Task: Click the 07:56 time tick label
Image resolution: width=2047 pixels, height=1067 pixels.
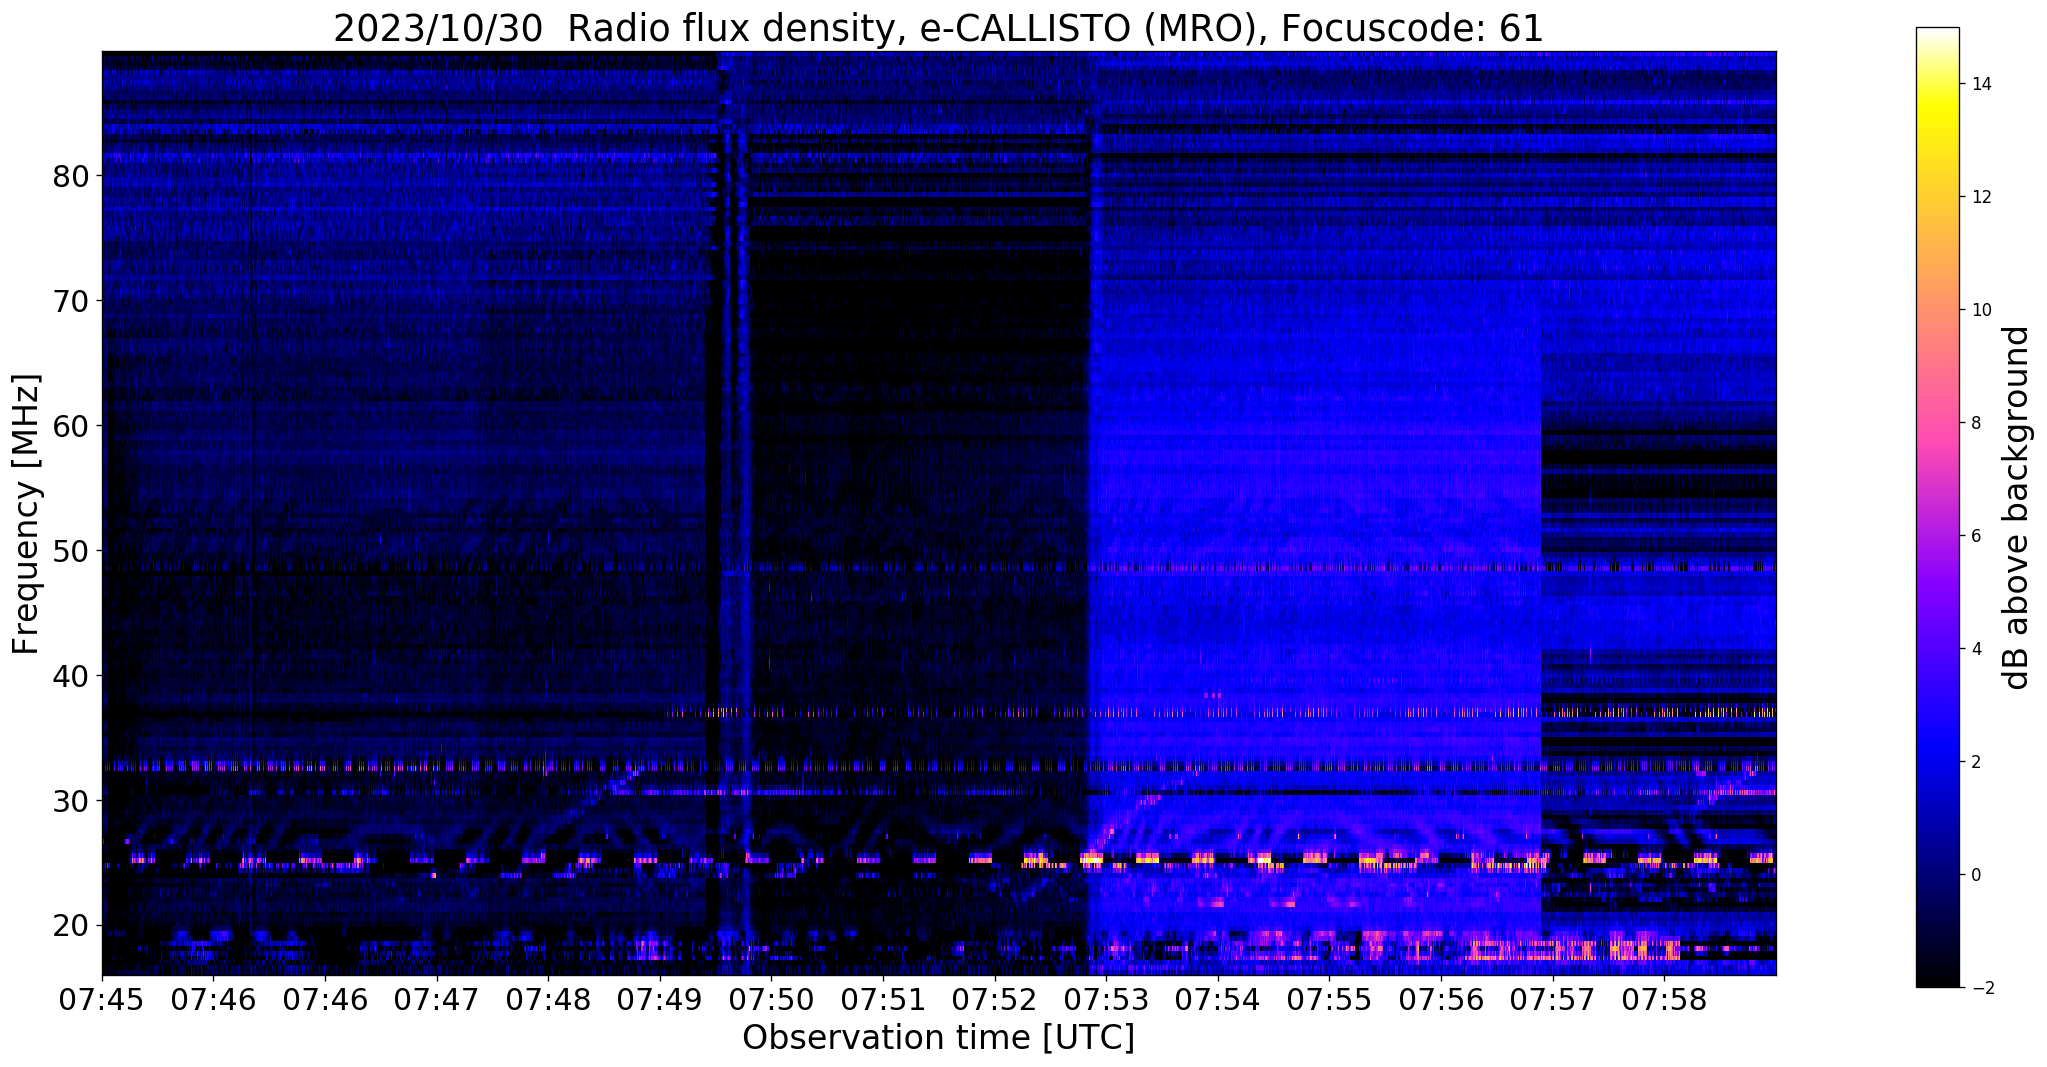Action: (x=1441, y=1000)
